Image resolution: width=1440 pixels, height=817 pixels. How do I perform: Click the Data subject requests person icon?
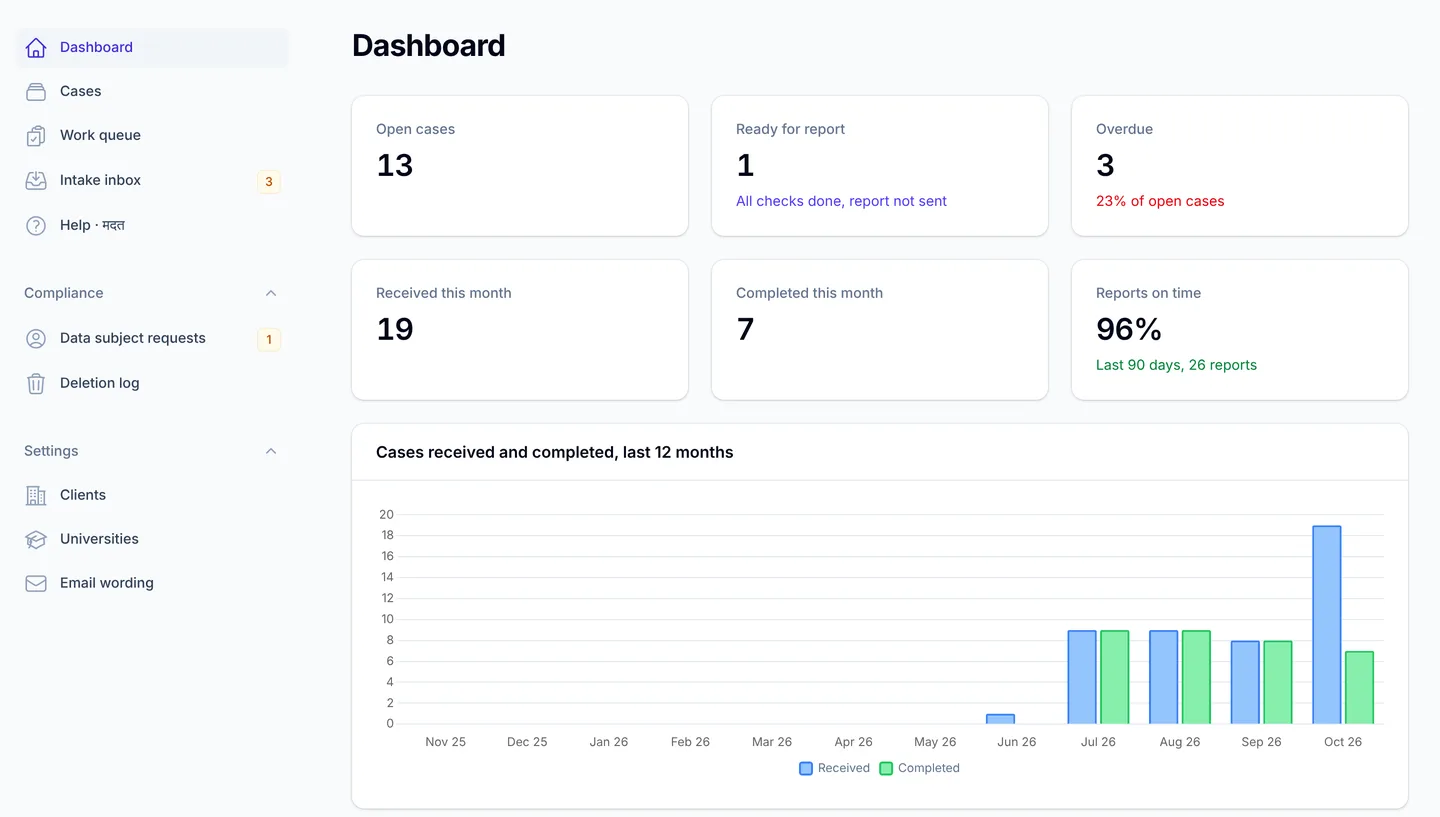point(36,339)
